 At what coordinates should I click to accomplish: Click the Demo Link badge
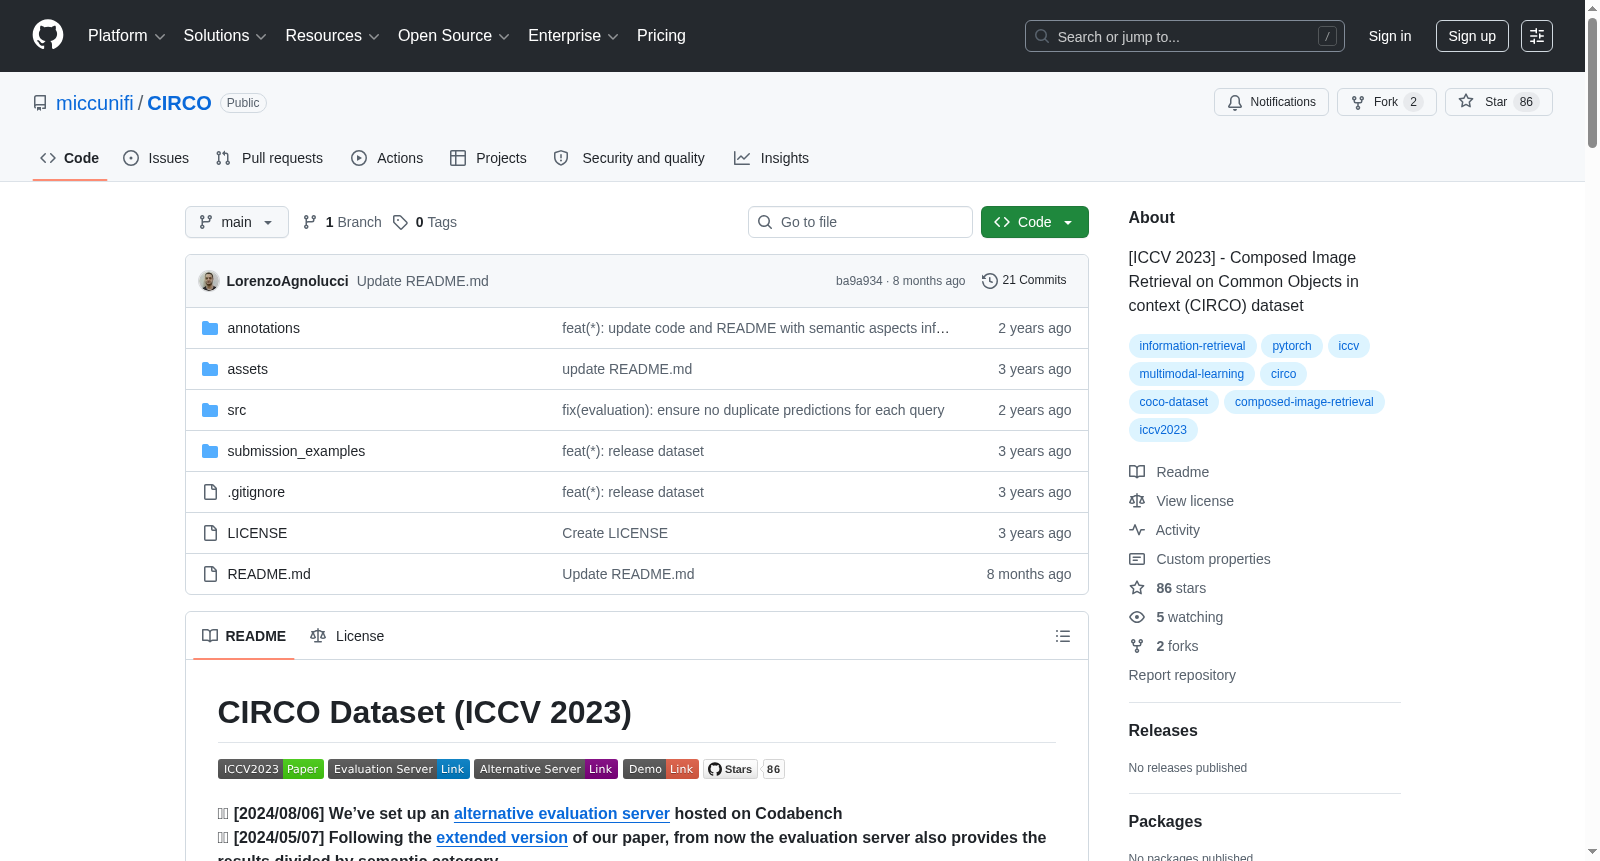point(661,769)
